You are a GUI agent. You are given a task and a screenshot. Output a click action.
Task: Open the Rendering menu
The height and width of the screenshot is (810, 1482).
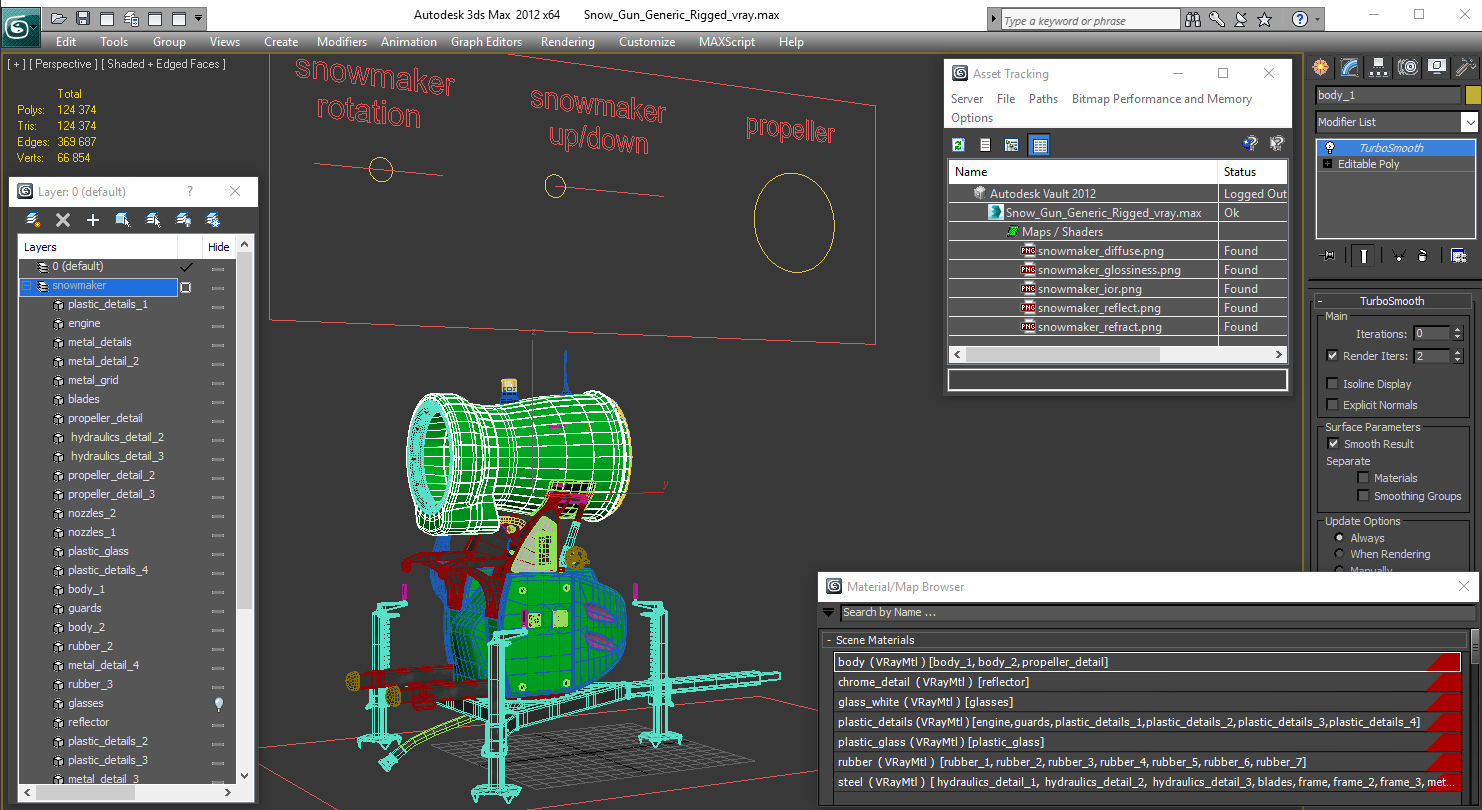coord(568,42)
